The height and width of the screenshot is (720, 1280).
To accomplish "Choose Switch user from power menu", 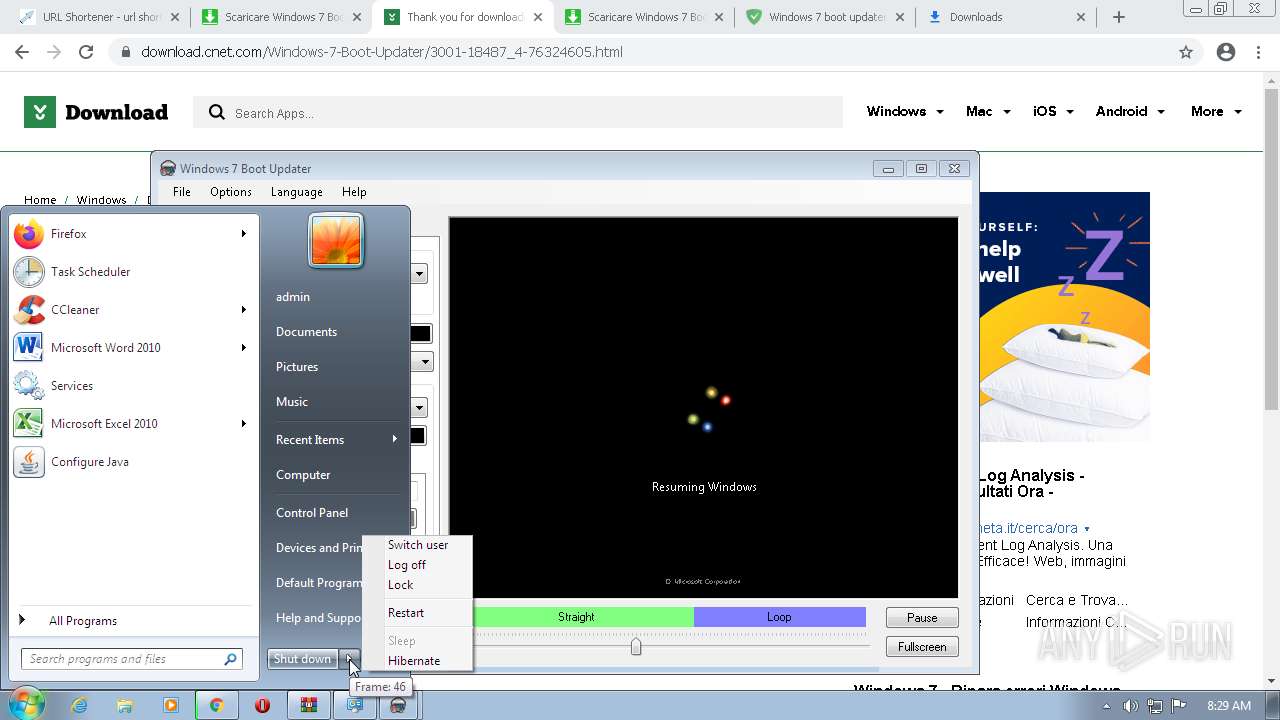I will click(418, 545).
